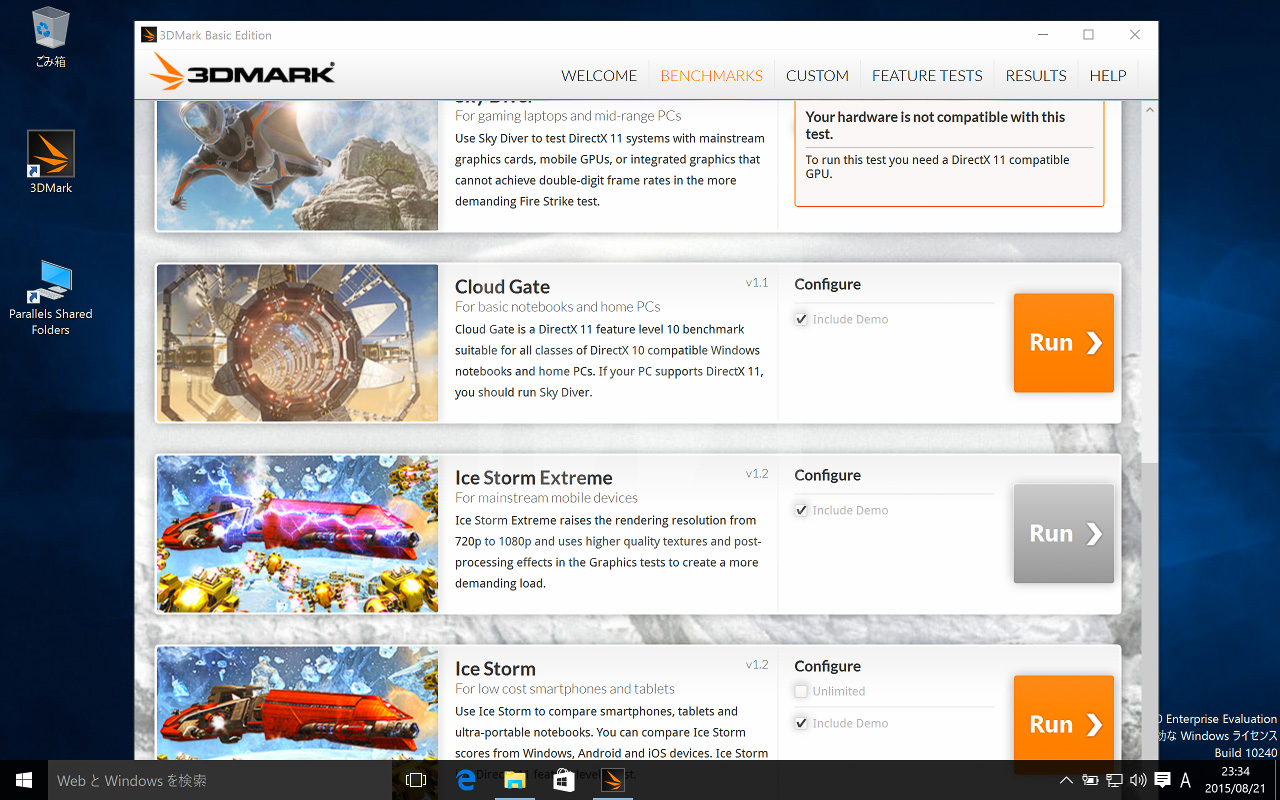Expand hidden system tray icons chevron
The height and width of the screenshot is (800, 1280).
(1066, 780)
